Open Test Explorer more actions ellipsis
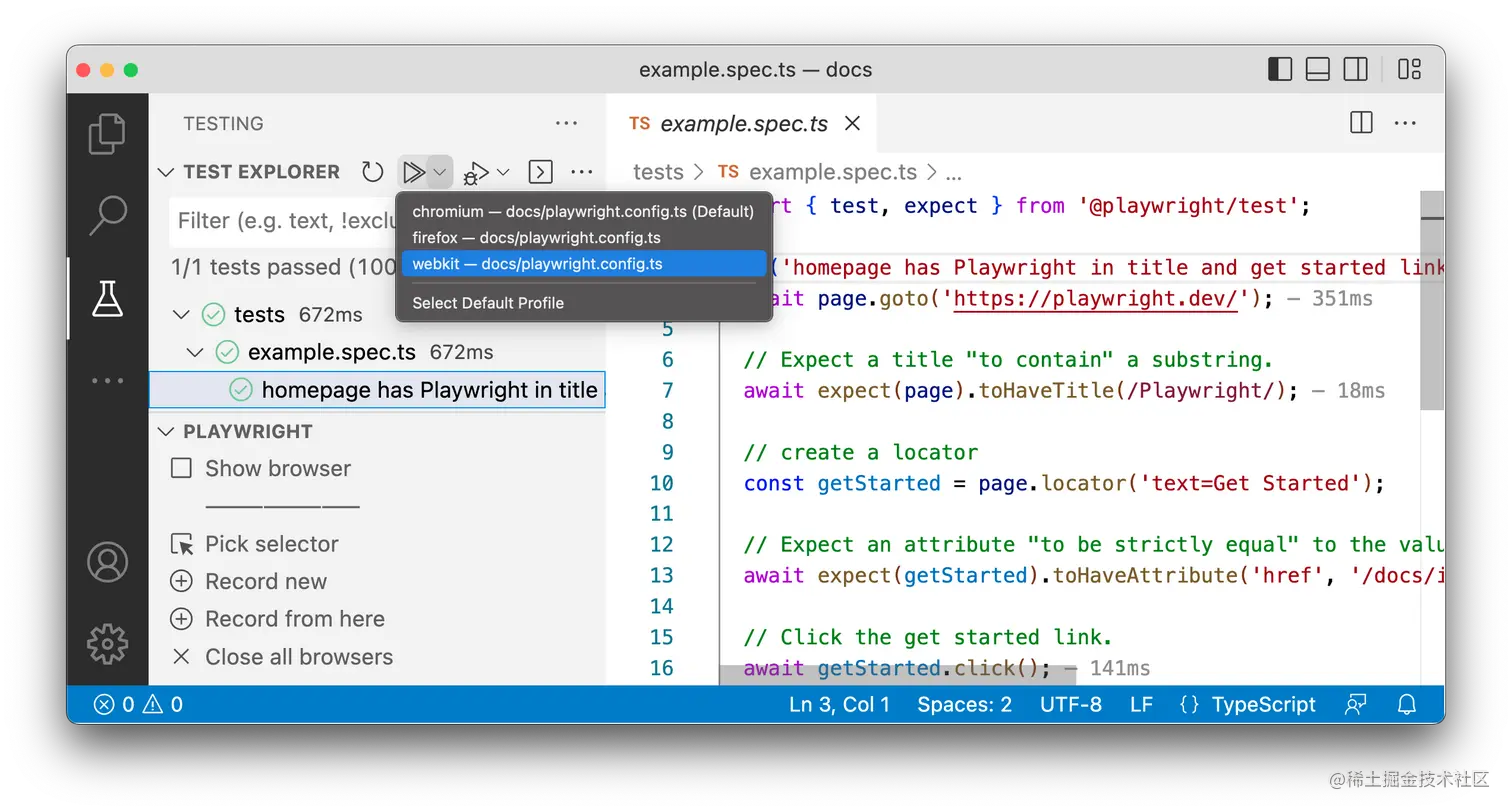The width and height of the screenshot is (1512, 812). [x=581, y=172]
